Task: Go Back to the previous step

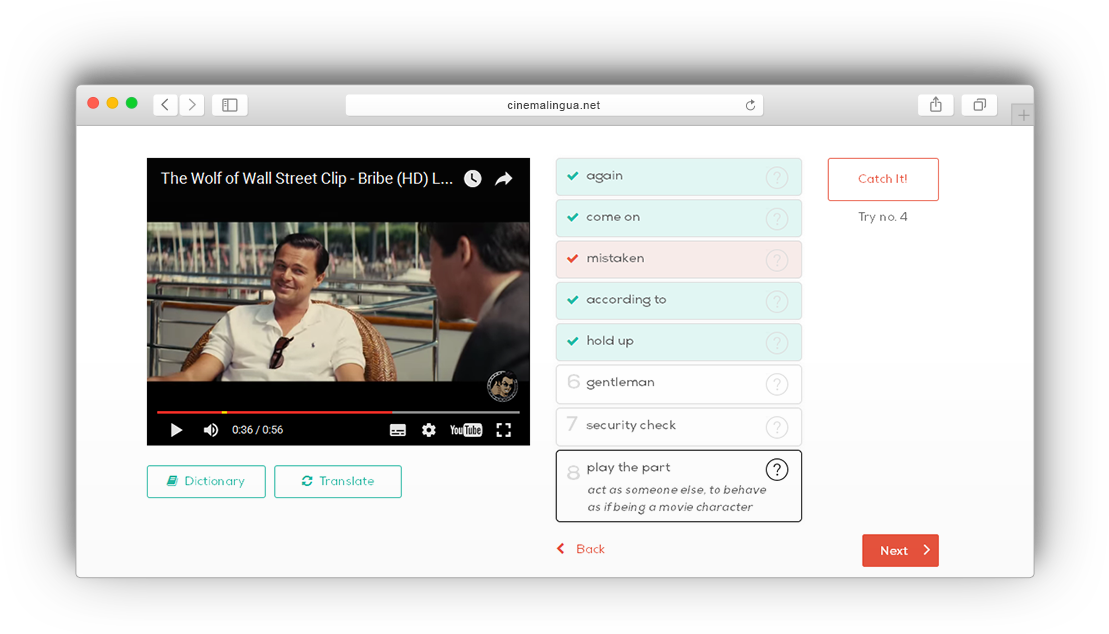Action: point(581,549)
